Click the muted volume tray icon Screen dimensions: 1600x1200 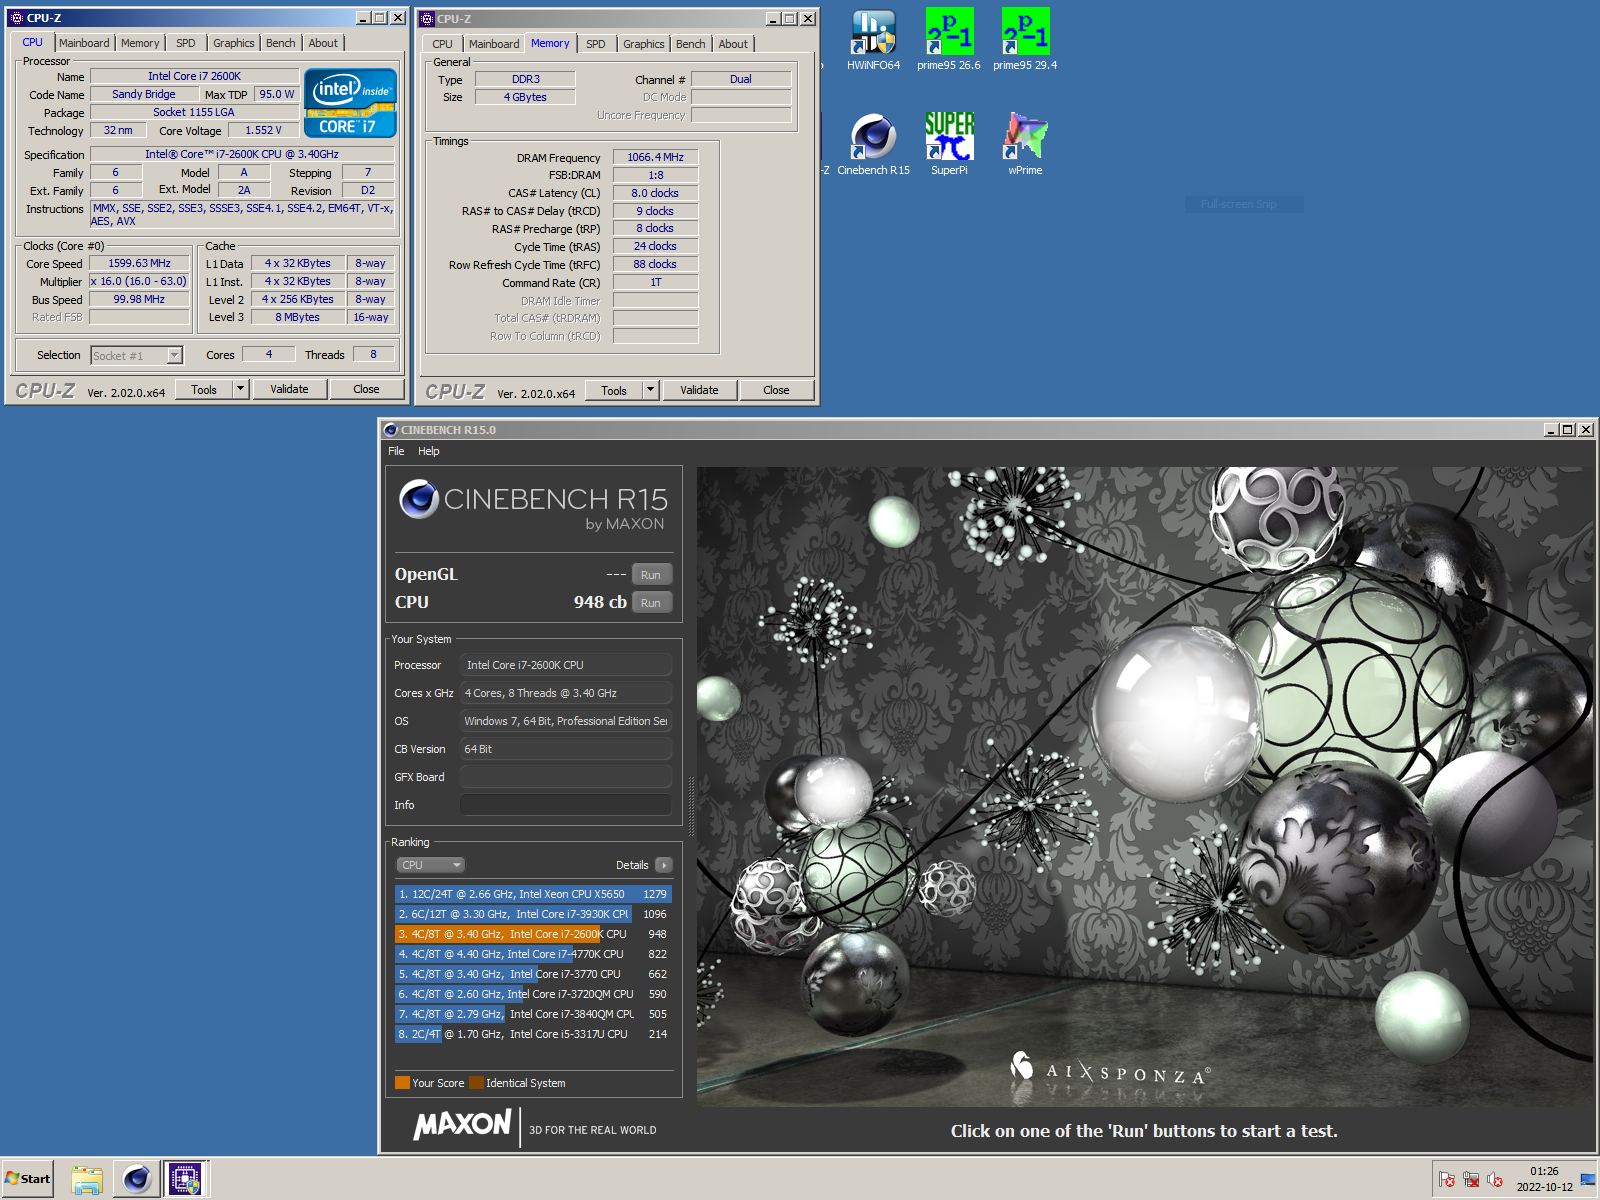(1495, 1180)
